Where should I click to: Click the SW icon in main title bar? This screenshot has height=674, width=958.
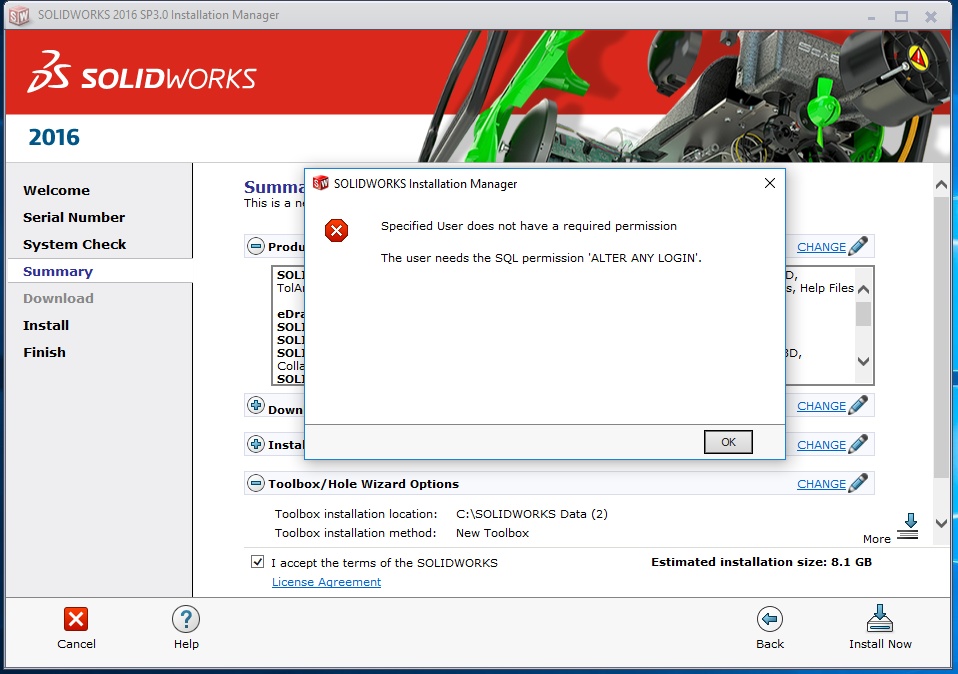19,16
